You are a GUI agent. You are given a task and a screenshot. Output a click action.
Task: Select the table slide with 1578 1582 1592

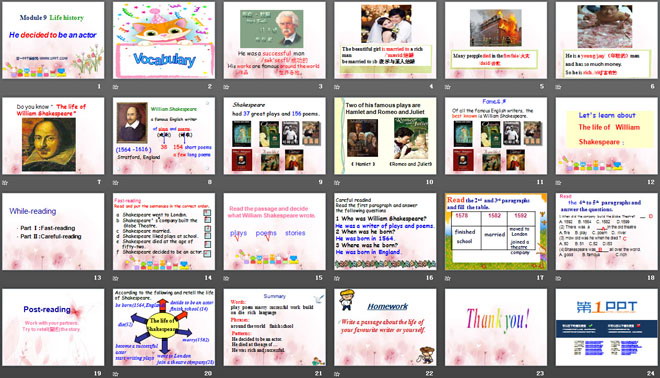coord(496,232)
